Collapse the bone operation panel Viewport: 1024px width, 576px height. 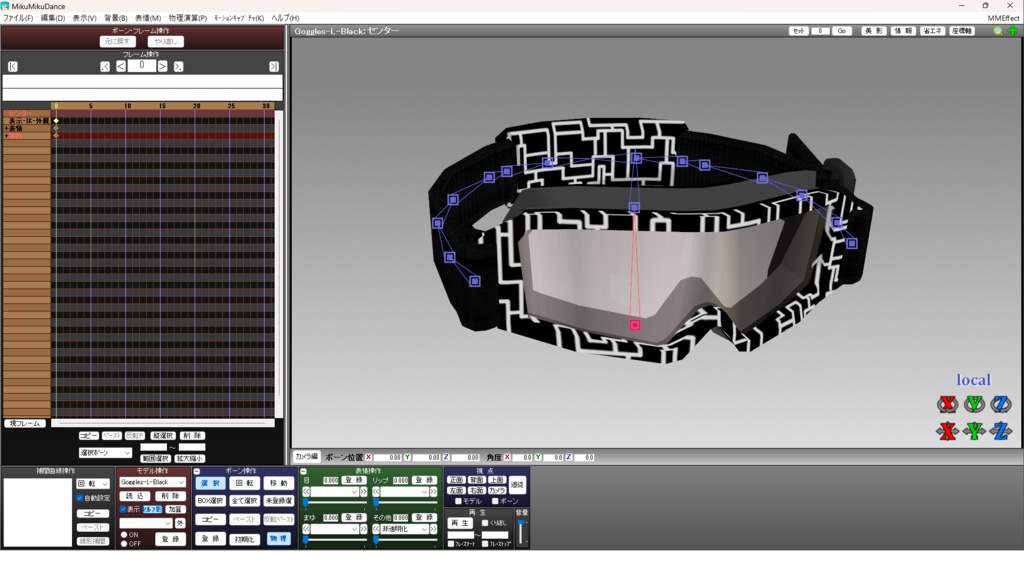click(x=197, y=471)
